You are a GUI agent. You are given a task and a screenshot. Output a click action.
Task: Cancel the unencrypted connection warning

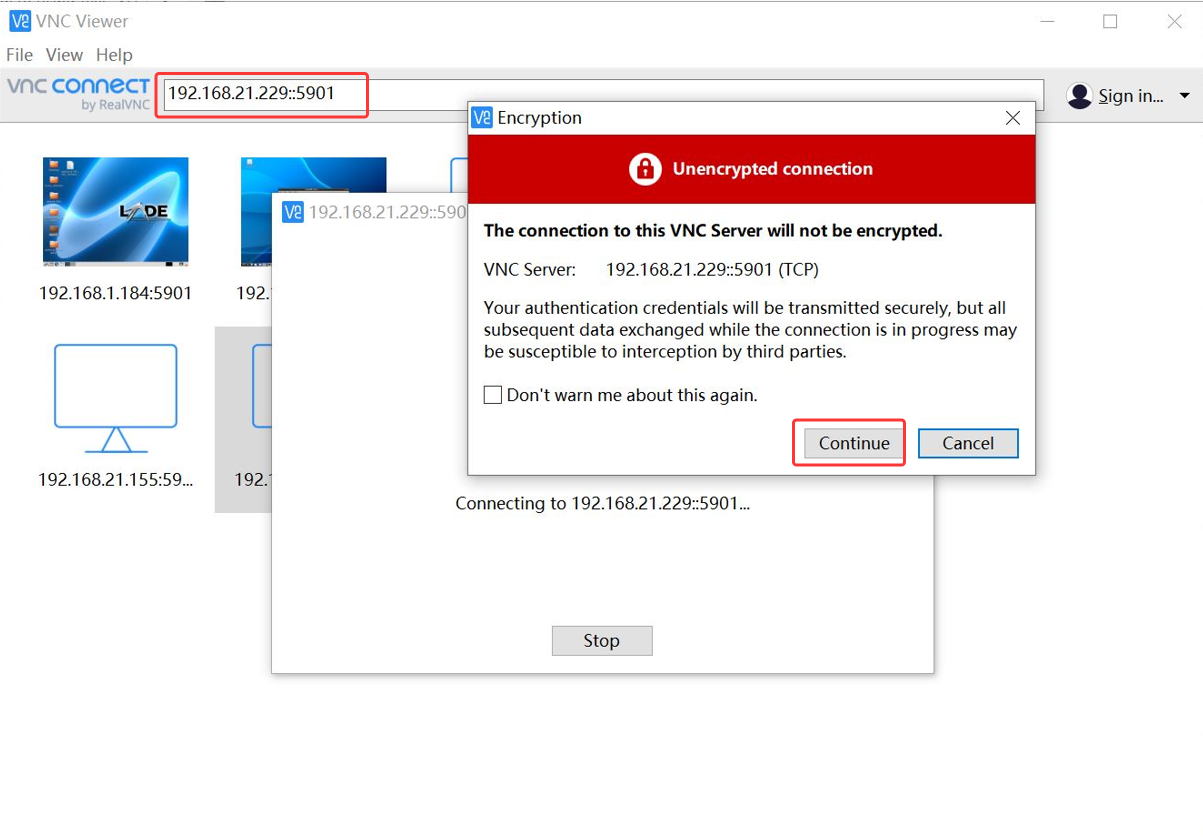pos(967,443)
